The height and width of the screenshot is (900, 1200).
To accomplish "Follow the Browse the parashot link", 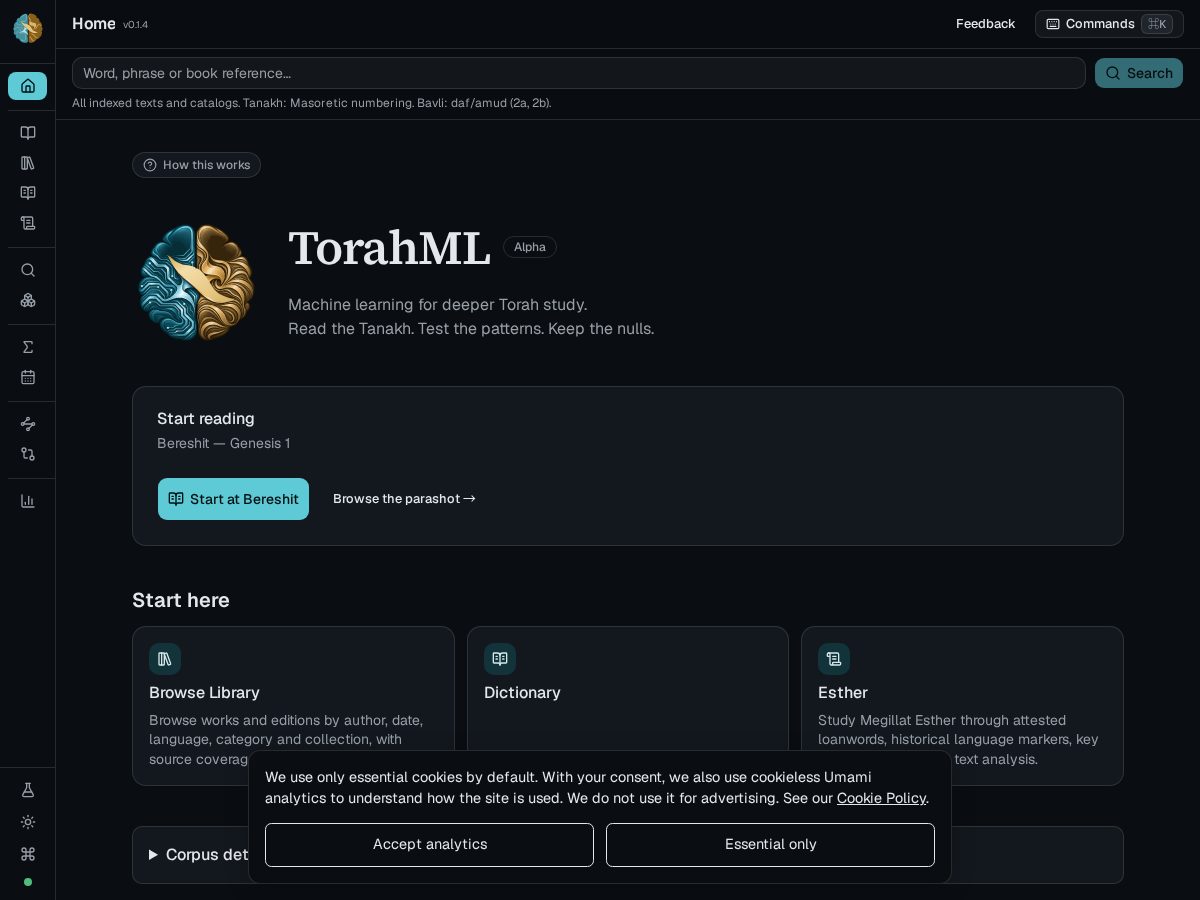I will pos(404,499).
